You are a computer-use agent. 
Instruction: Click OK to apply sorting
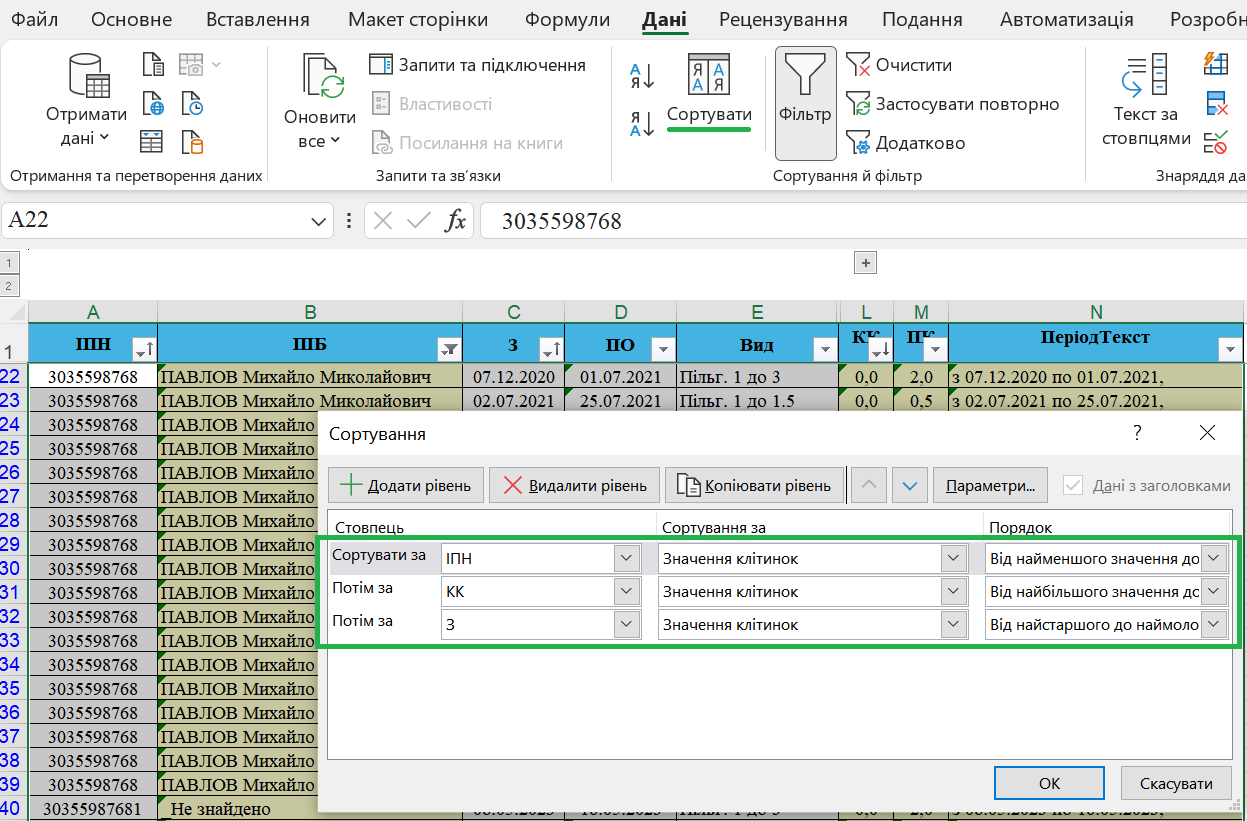coord(1049,784)
